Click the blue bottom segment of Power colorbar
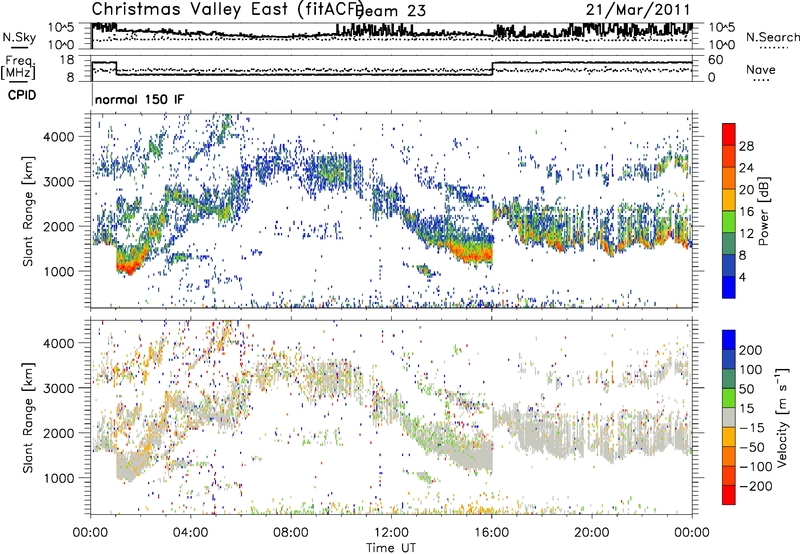 click(729, 287)
